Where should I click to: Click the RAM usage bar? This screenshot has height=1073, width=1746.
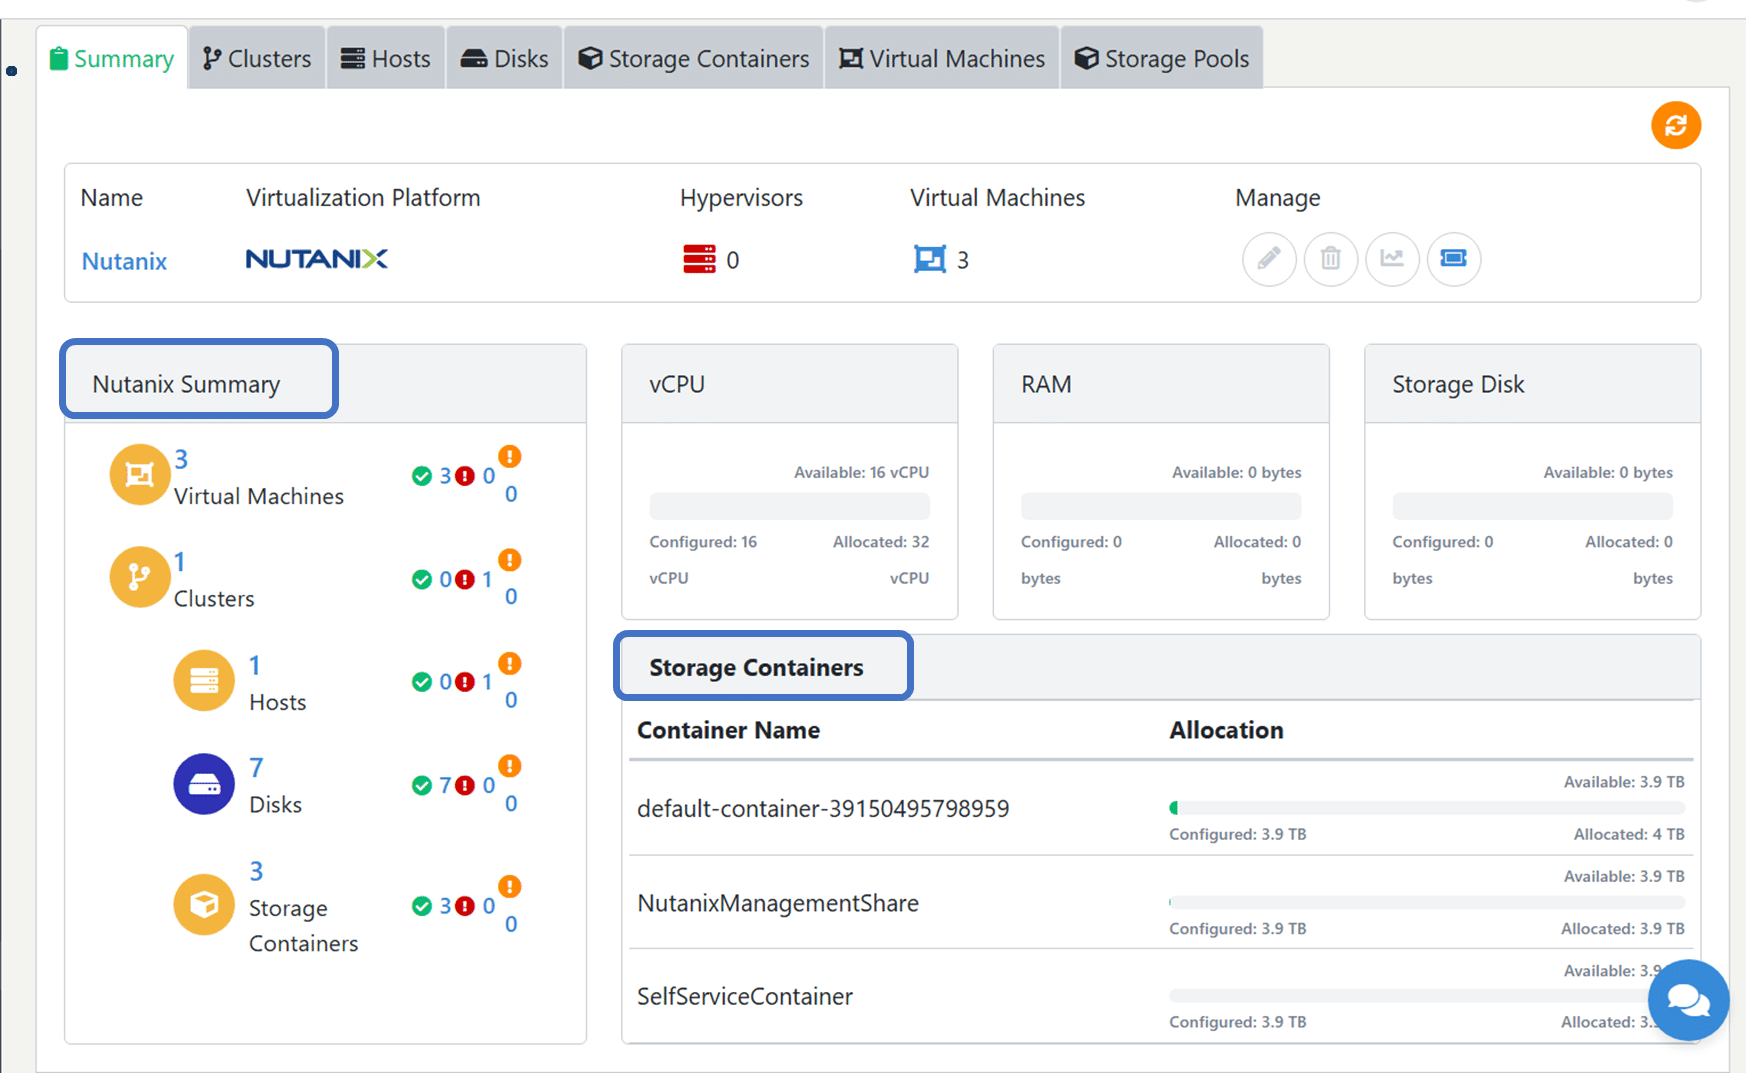[1161, 506]
